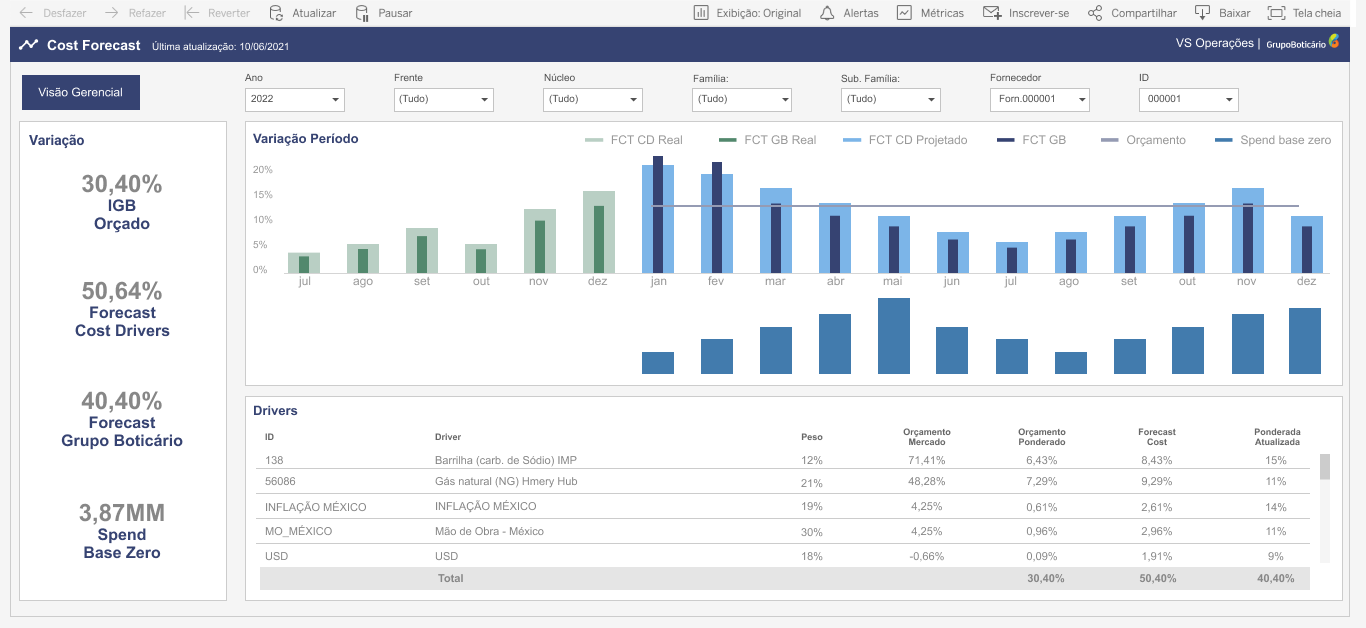1366x628 pixels.
Task: Select the Barrilha (carb. de Sódio) IMP row
Action: (505, 460)
